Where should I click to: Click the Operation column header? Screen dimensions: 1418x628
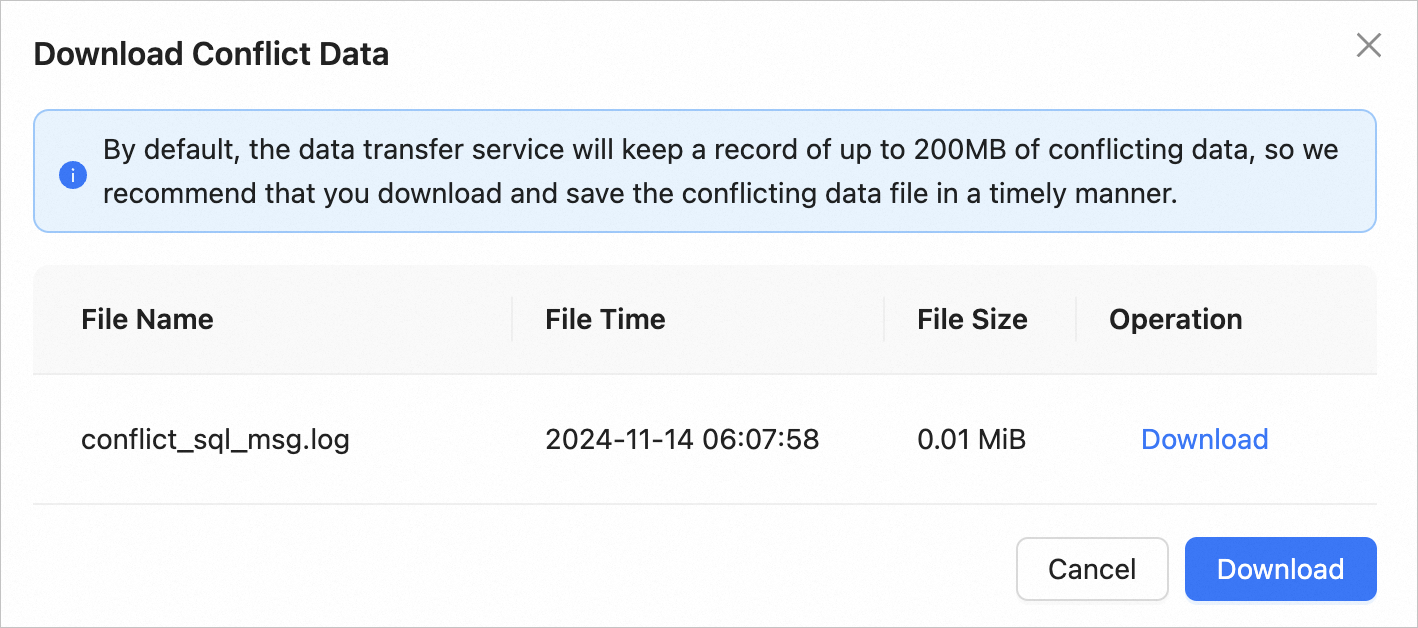tap(1175, 319)
